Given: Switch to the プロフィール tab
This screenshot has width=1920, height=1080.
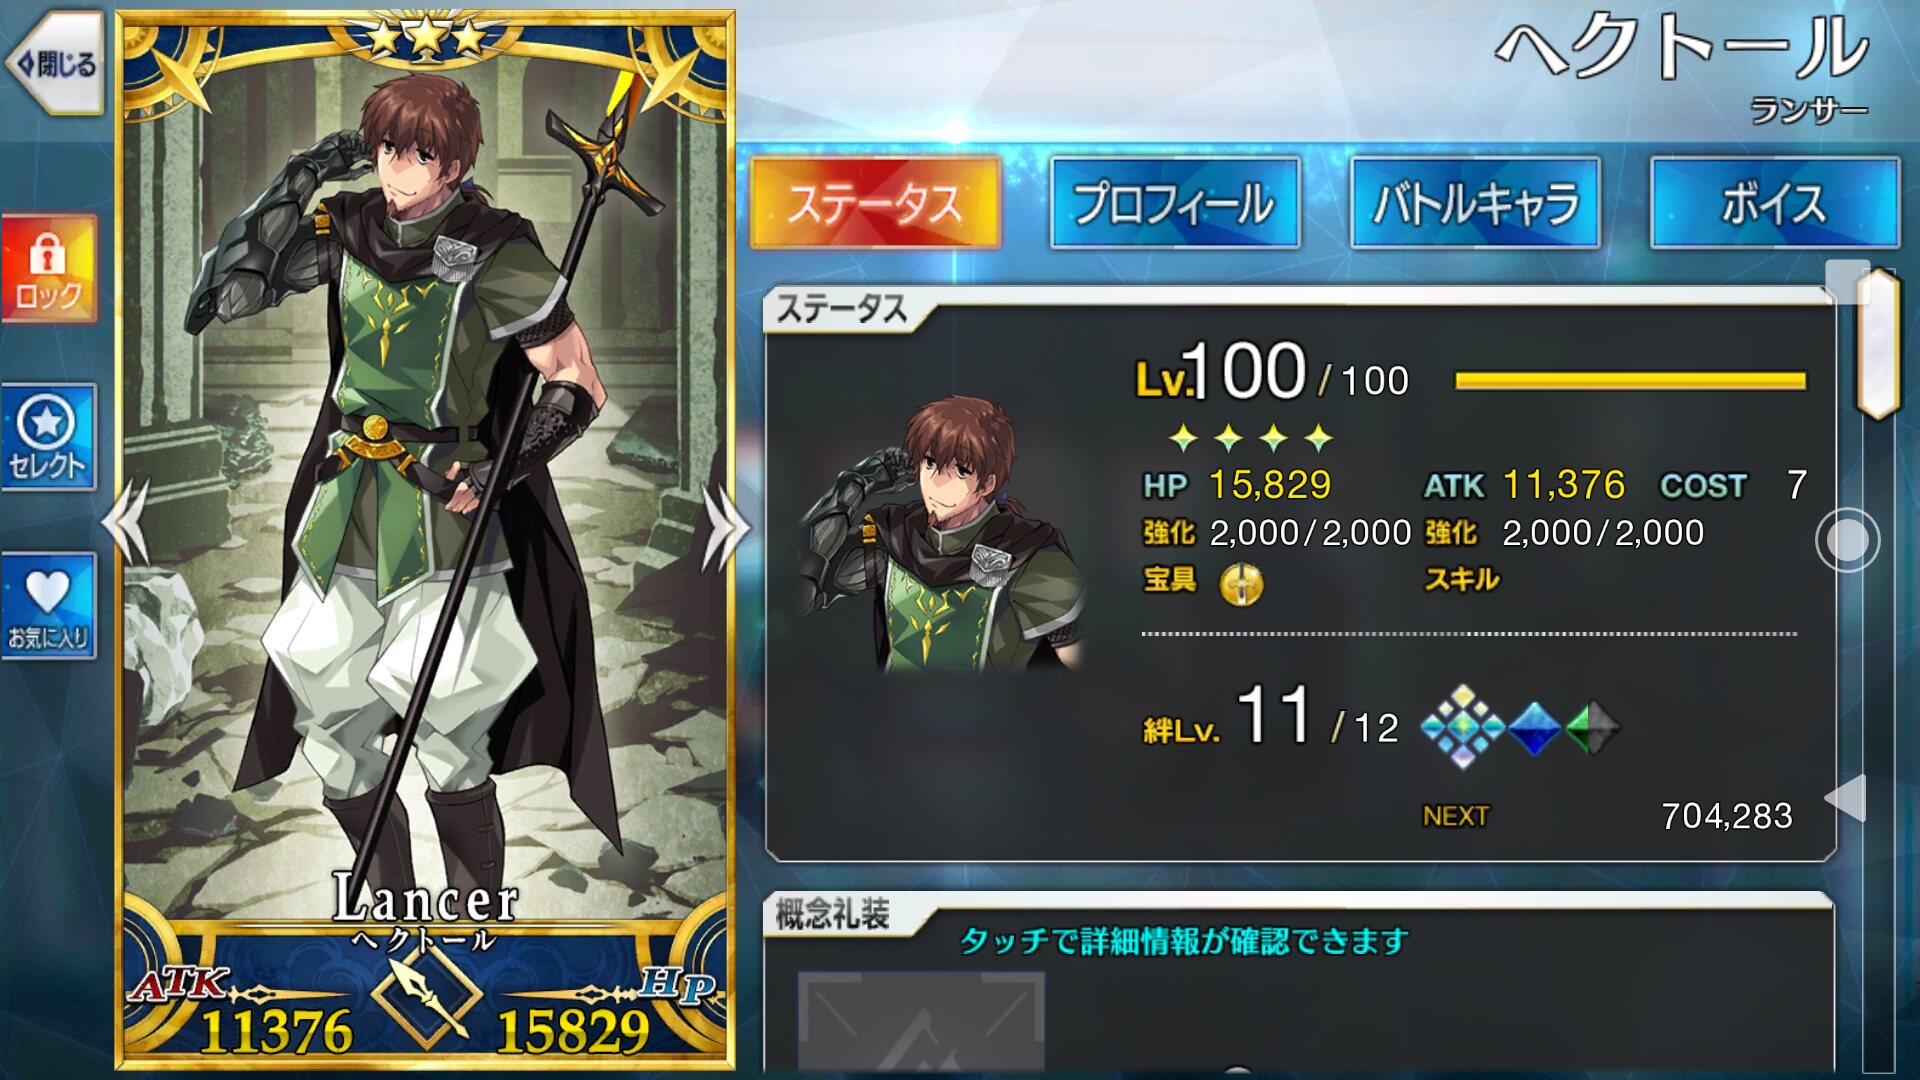Looking at the screenshot, I should tap(1174, 203).
